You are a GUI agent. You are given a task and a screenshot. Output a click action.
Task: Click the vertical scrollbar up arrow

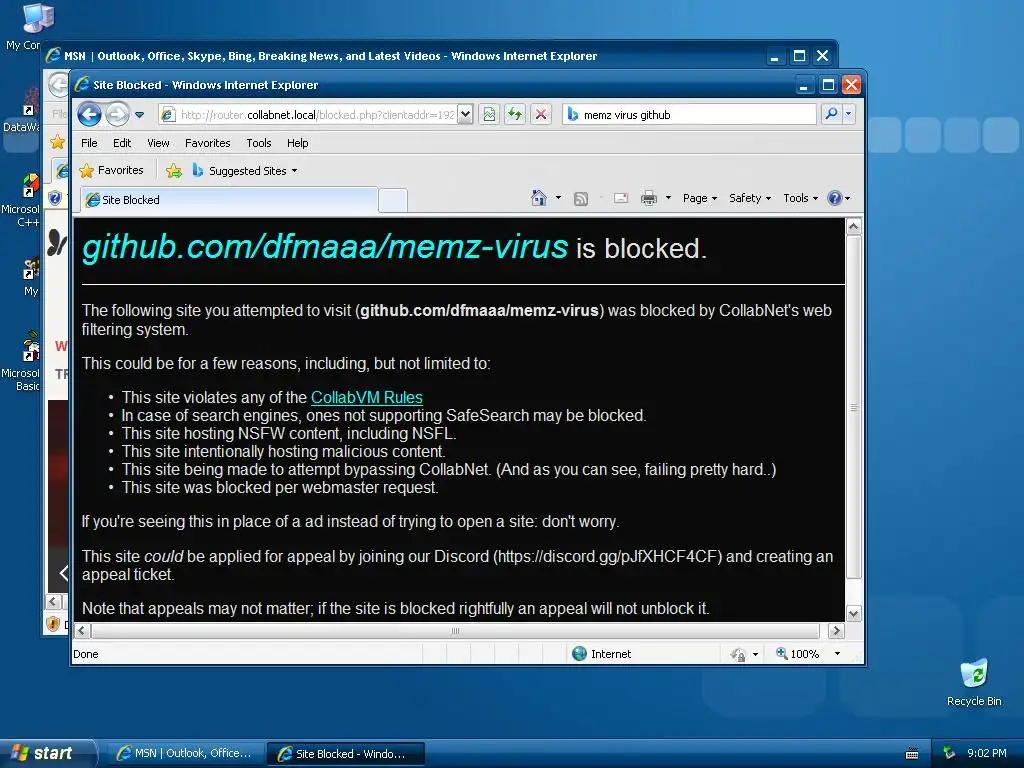pyautogui.click(x=854, y=227)
